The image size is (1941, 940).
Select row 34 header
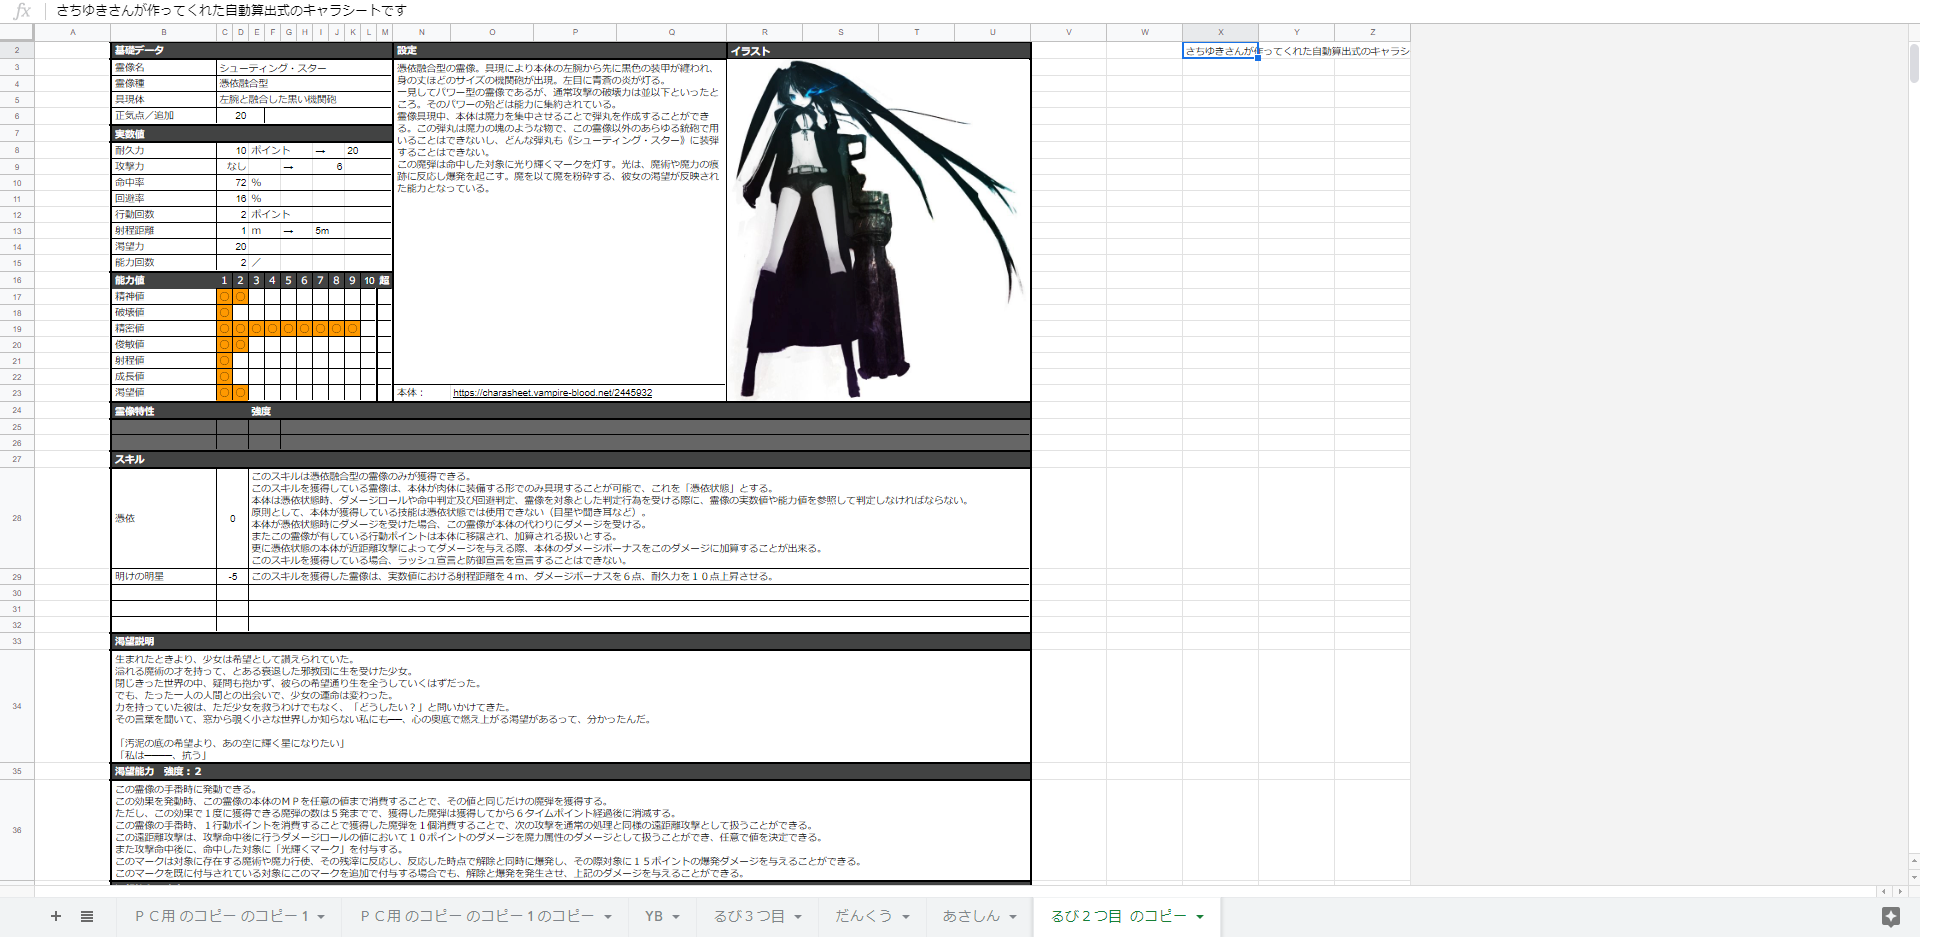(17, 706)
